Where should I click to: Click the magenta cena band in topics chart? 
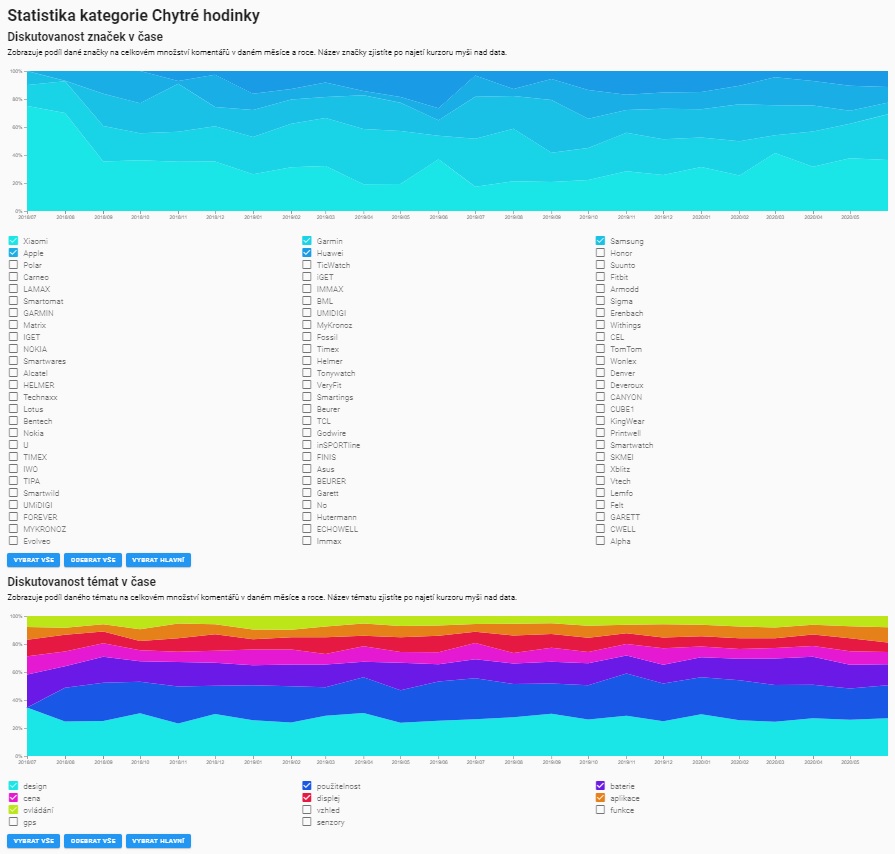[x=457, y=654]
